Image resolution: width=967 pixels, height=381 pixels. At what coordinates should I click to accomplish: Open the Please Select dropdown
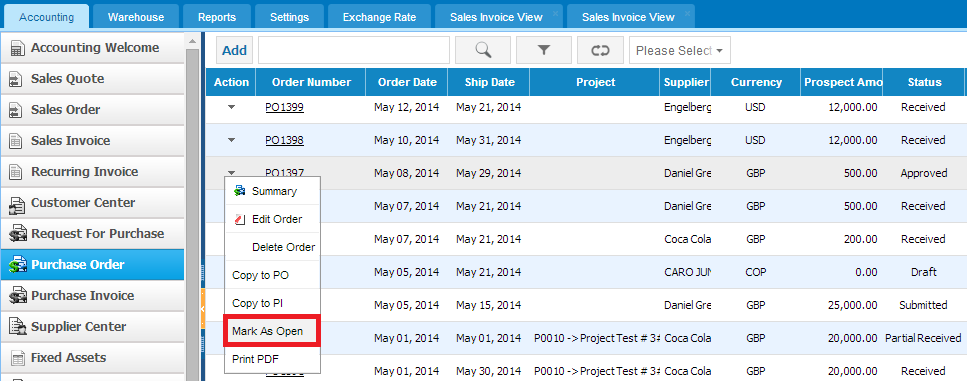[680, 51]
